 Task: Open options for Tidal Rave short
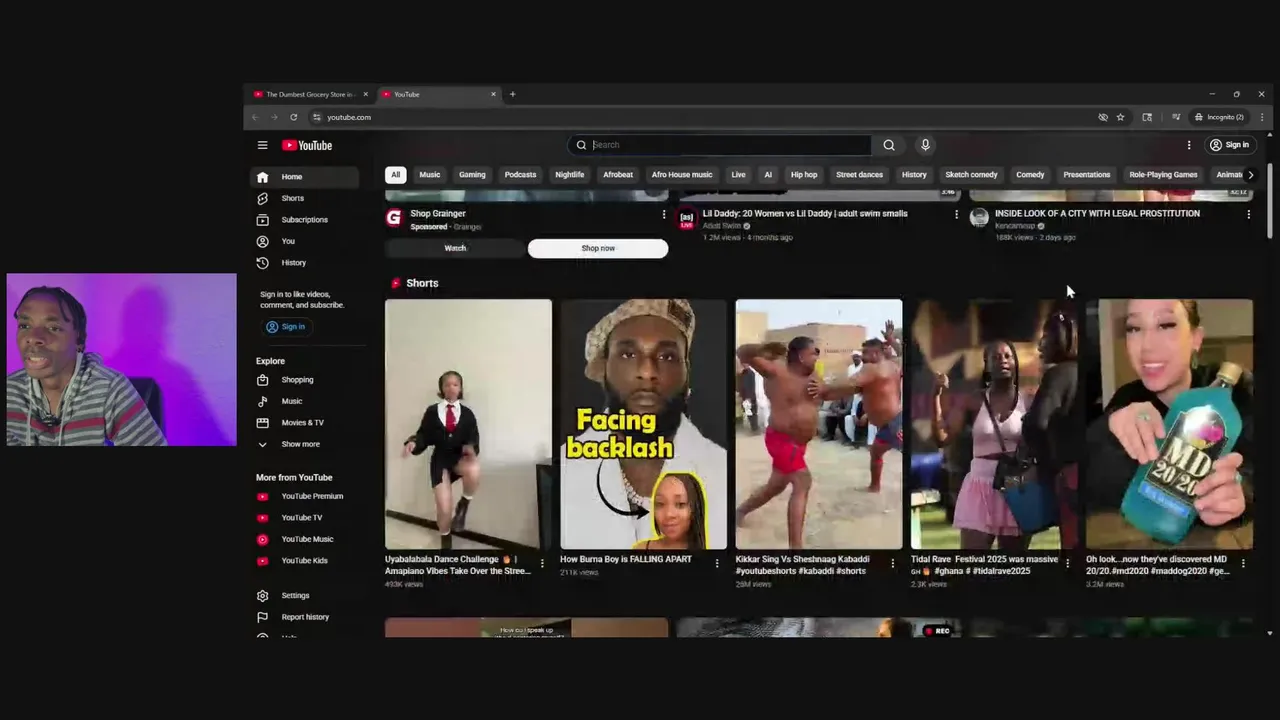click(1067, 564)
